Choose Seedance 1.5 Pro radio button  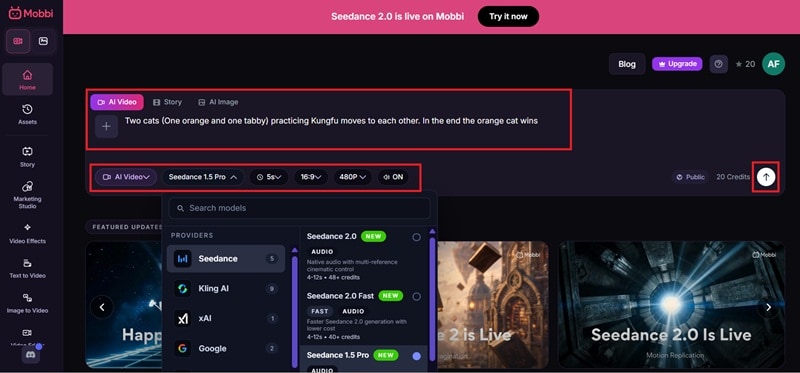coord(416,356)
